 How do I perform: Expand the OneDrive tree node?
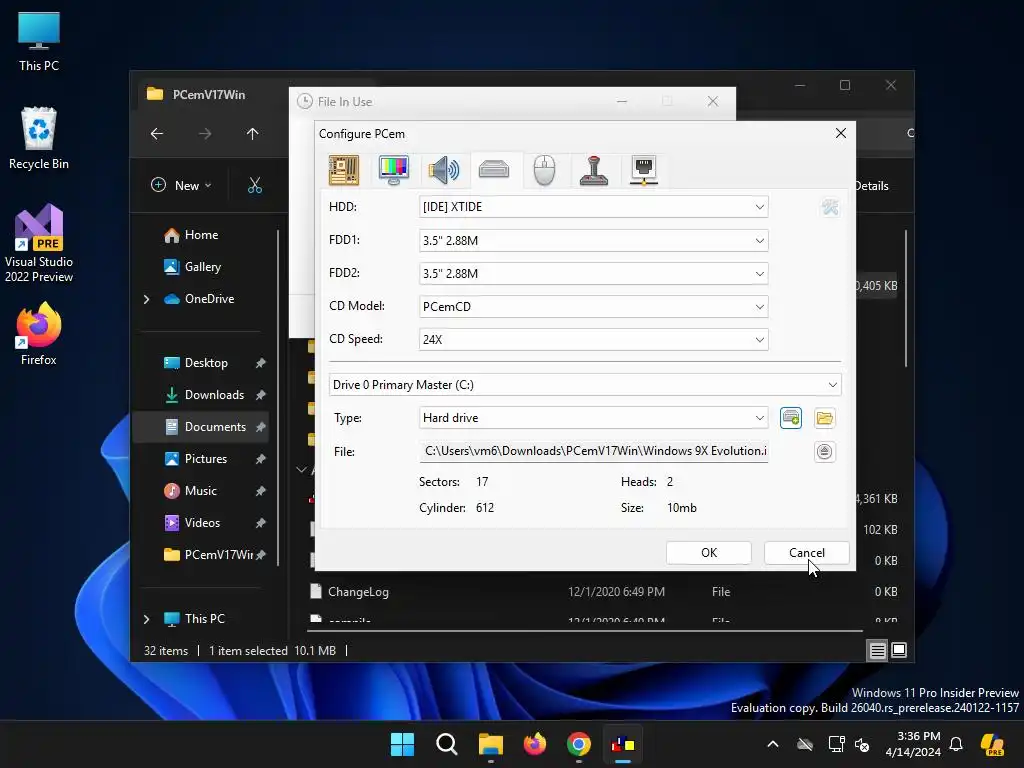(146, 299)
